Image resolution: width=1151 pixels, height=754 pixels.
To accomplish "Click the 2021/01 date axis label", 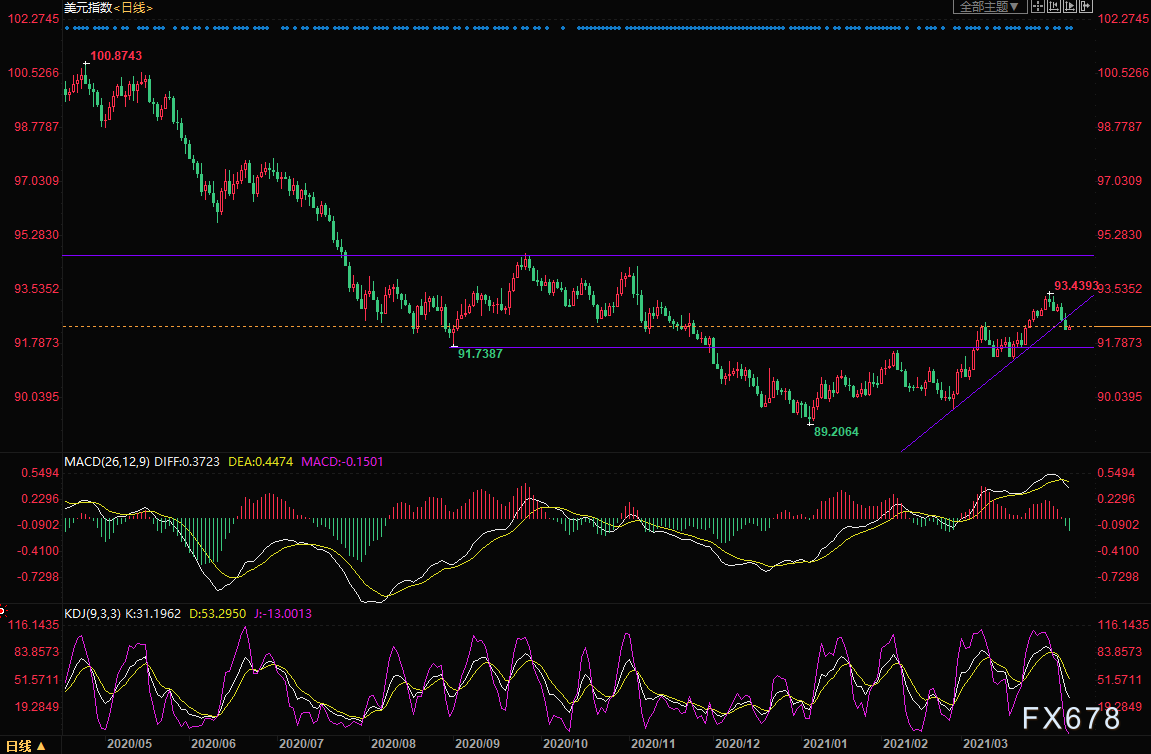I will coord(825,744).
